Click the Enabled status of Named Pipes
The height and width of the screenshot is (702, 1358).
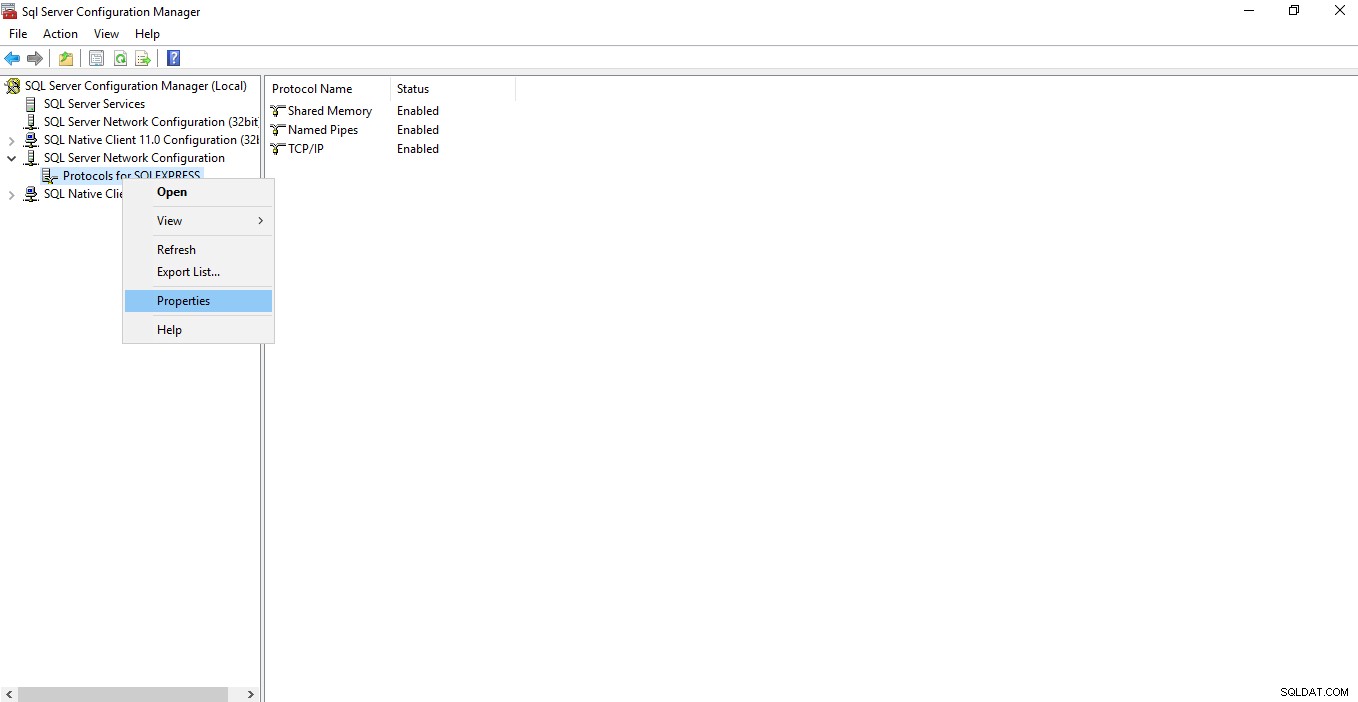(x=418, y=130)
